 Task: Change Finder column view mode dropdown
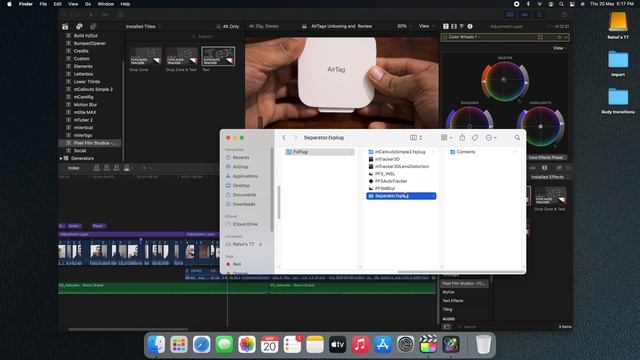[416, 138]
